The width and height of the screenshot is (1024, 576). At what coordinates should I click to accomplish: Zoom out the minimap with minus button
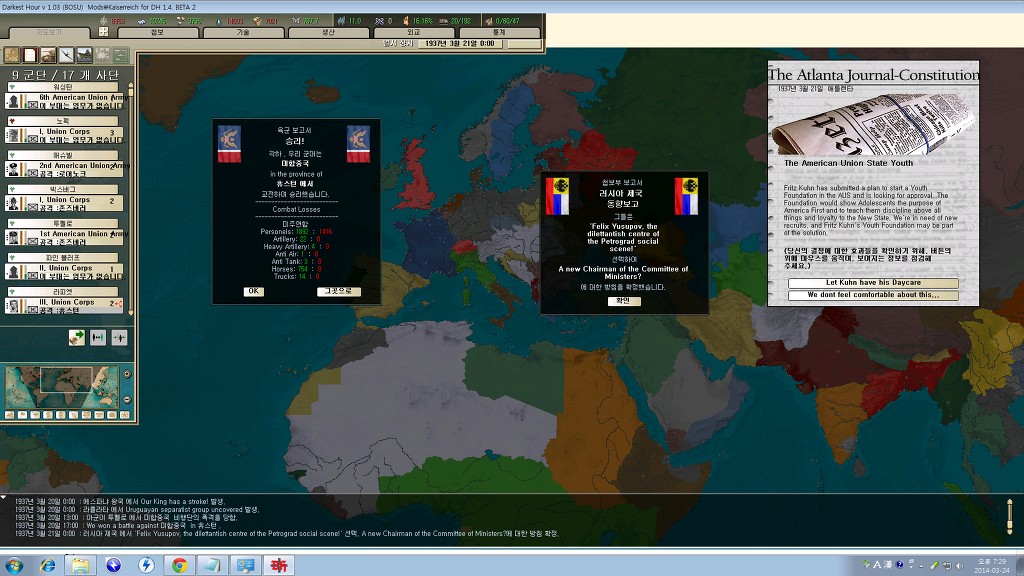127,400
